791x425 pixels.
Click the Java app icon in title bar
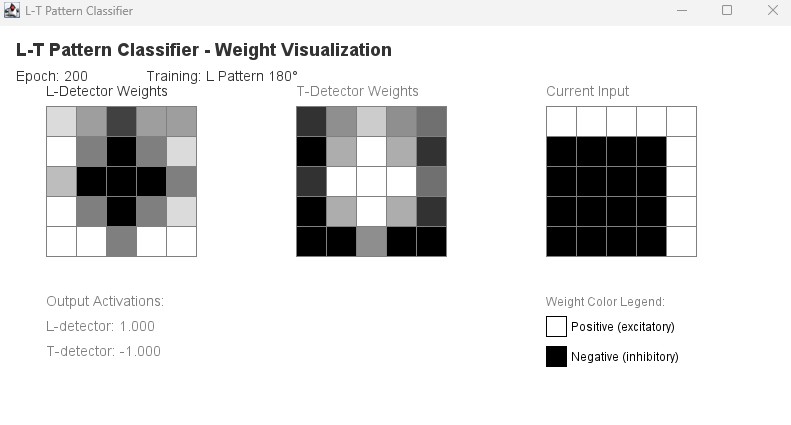[12, 11]
